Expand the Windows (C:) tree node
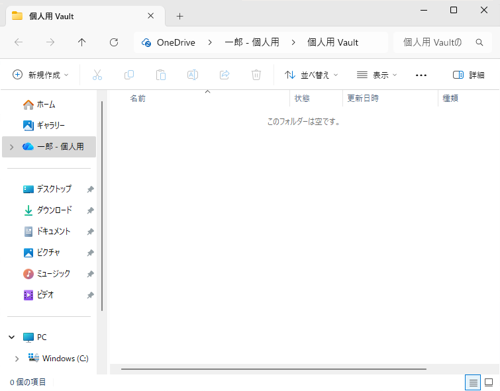 (x=17, y=359)
